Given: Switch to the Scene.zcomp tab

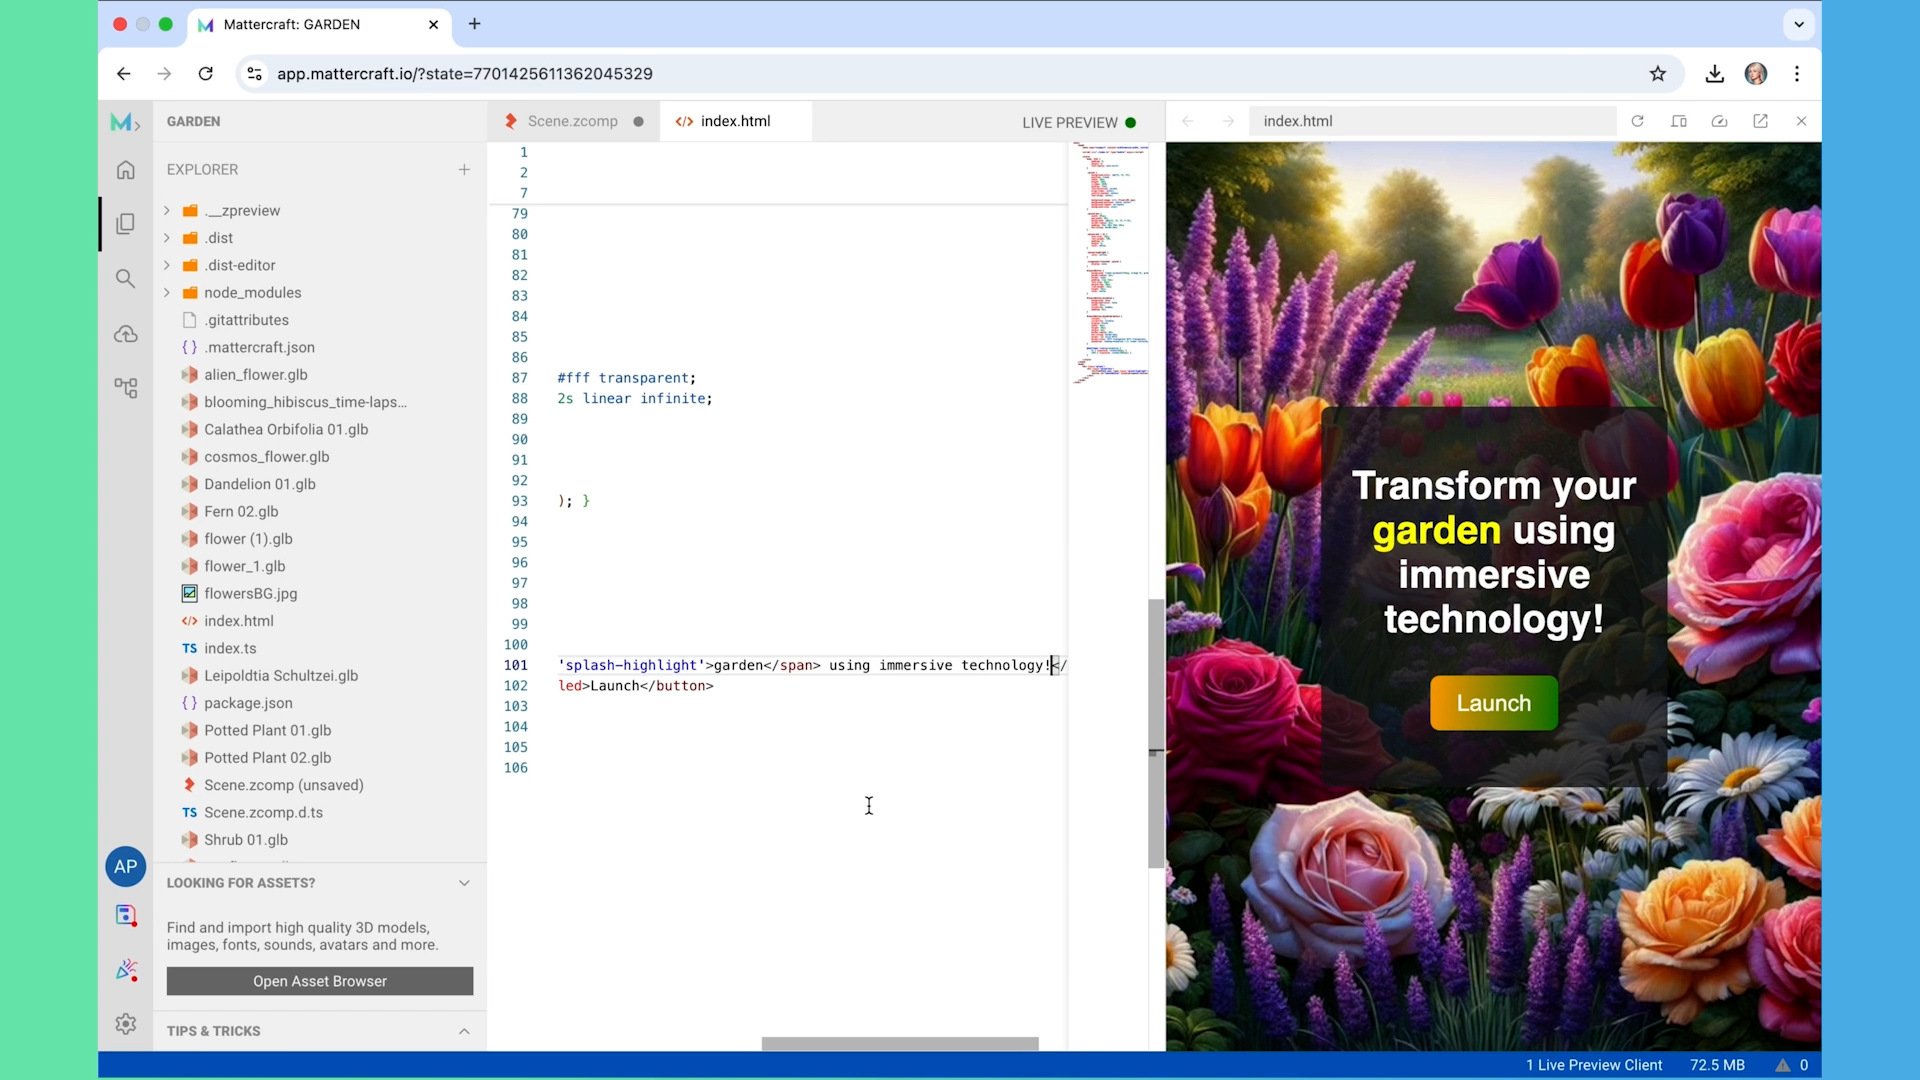Looking at the screenshot, I should tap(573, 121).
